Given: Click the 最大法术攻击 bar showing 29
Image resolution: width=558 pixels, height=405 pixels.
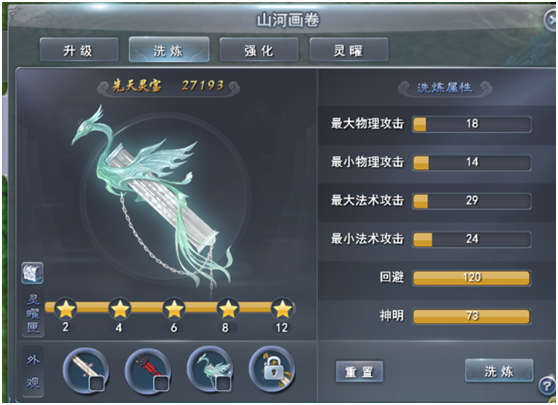Looking at the screenshot, I should pyautogui.click(x=472, y=201).
